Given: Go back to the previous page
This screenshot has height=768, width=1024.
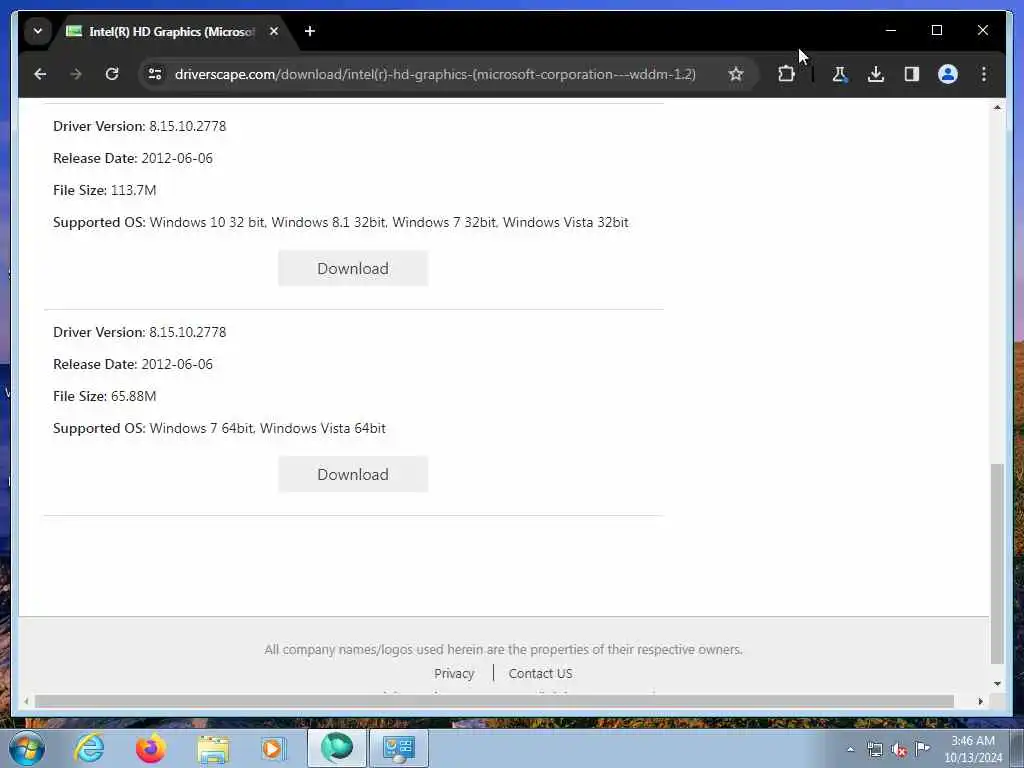Looking at the screenshot, I should pos(40,74).
